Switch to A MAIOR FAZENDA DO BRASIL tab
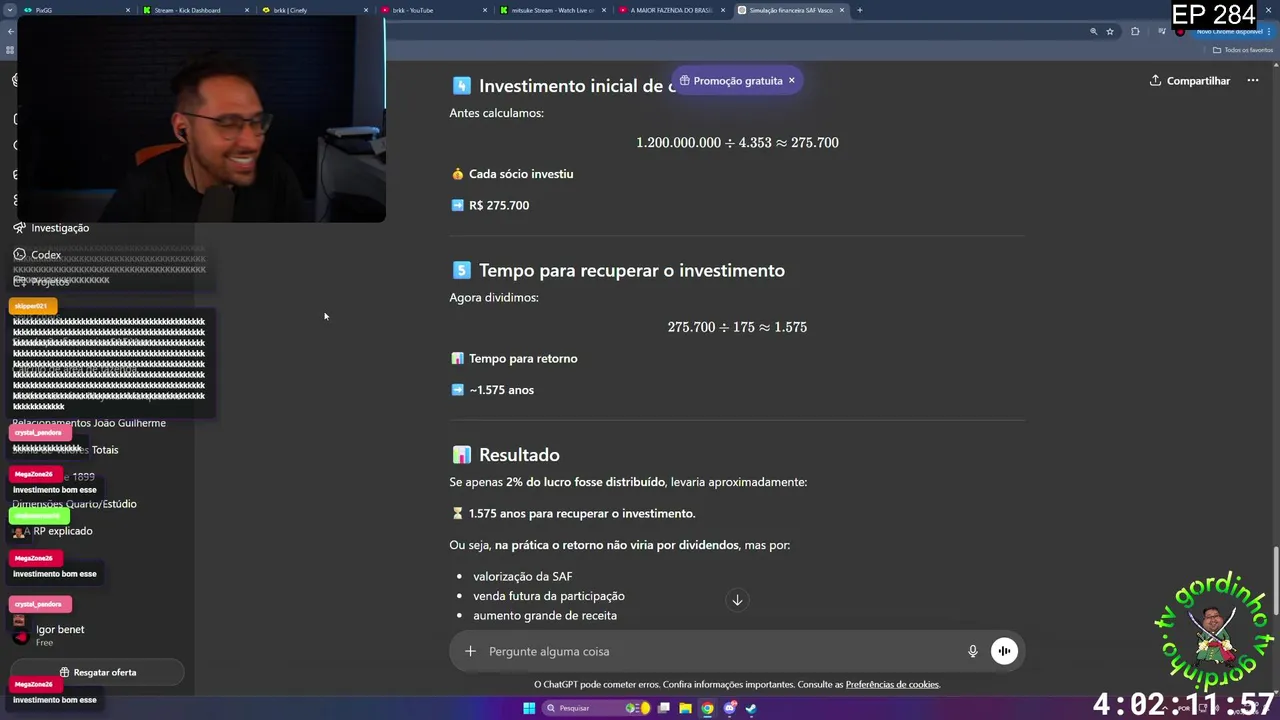The height and width of the screenshot is (720, 1280). (x=671, y=10)
